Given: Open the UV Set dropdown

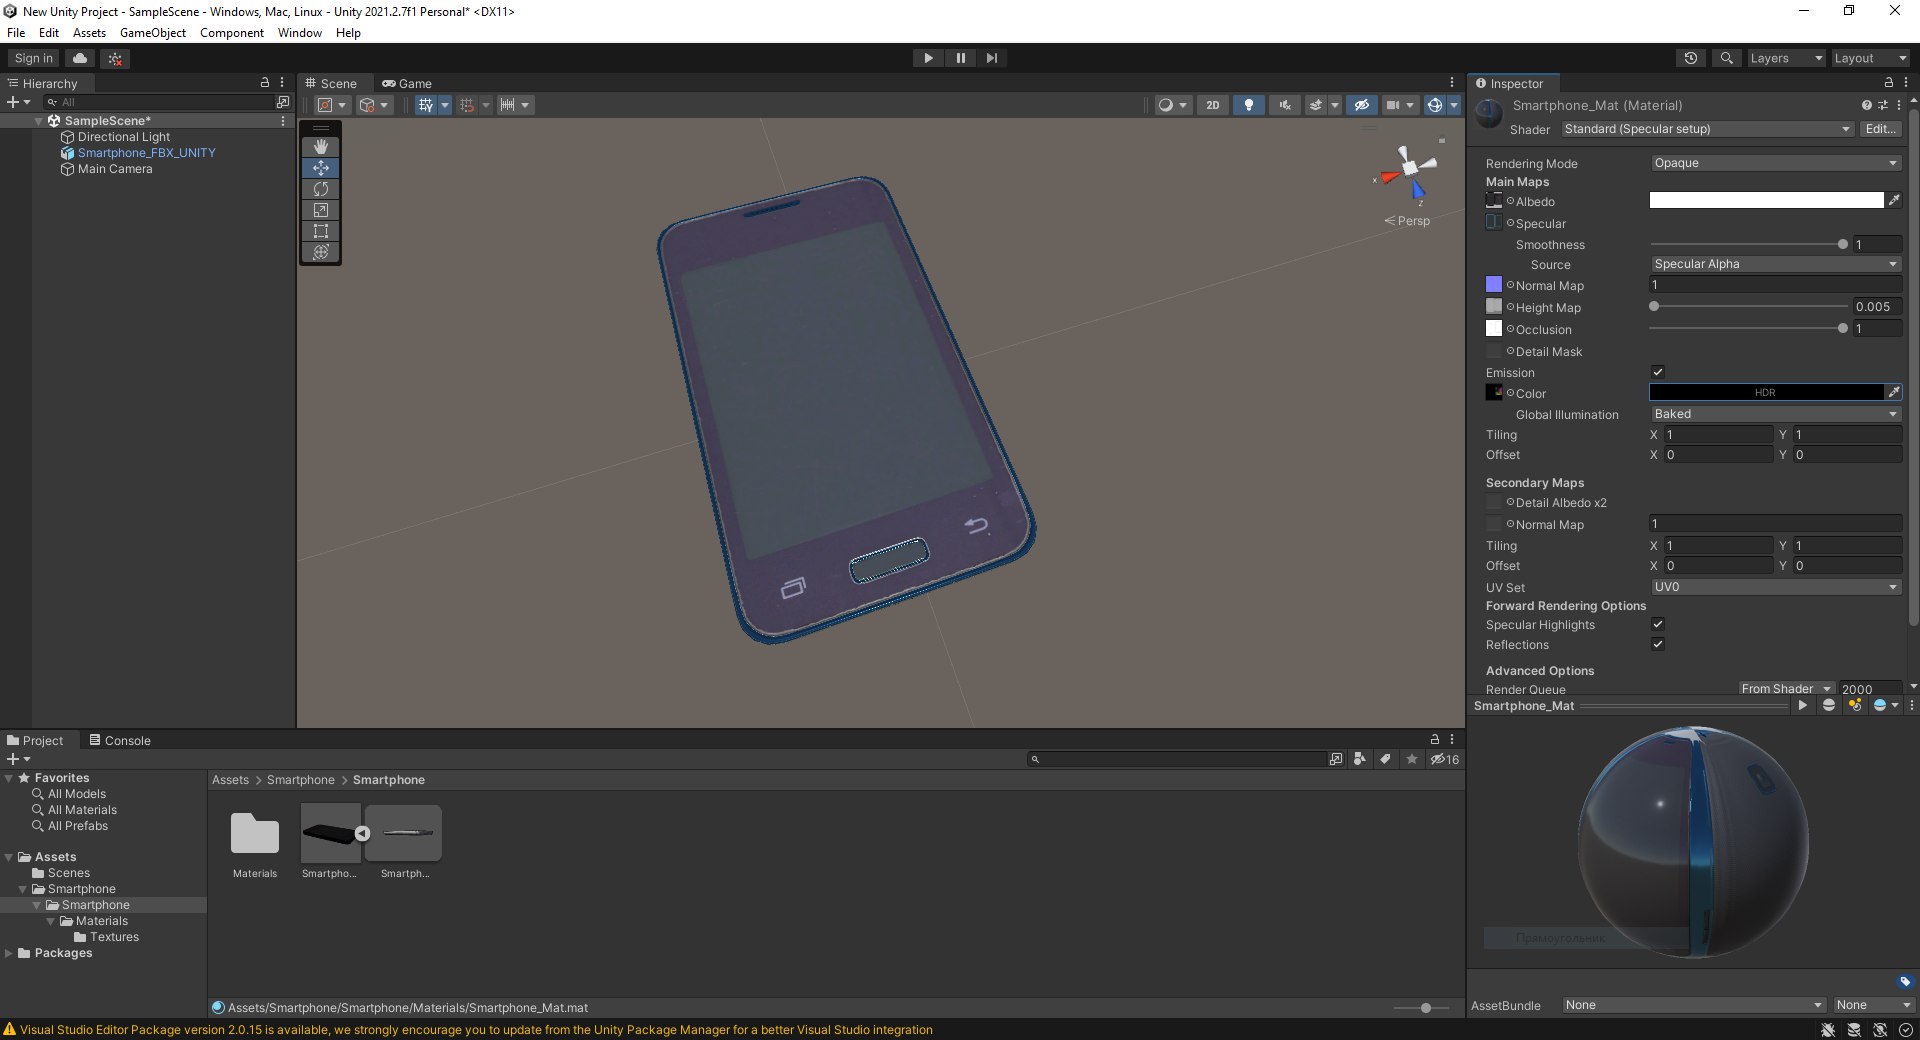Looking at the screenshot, I should 1775,587.
